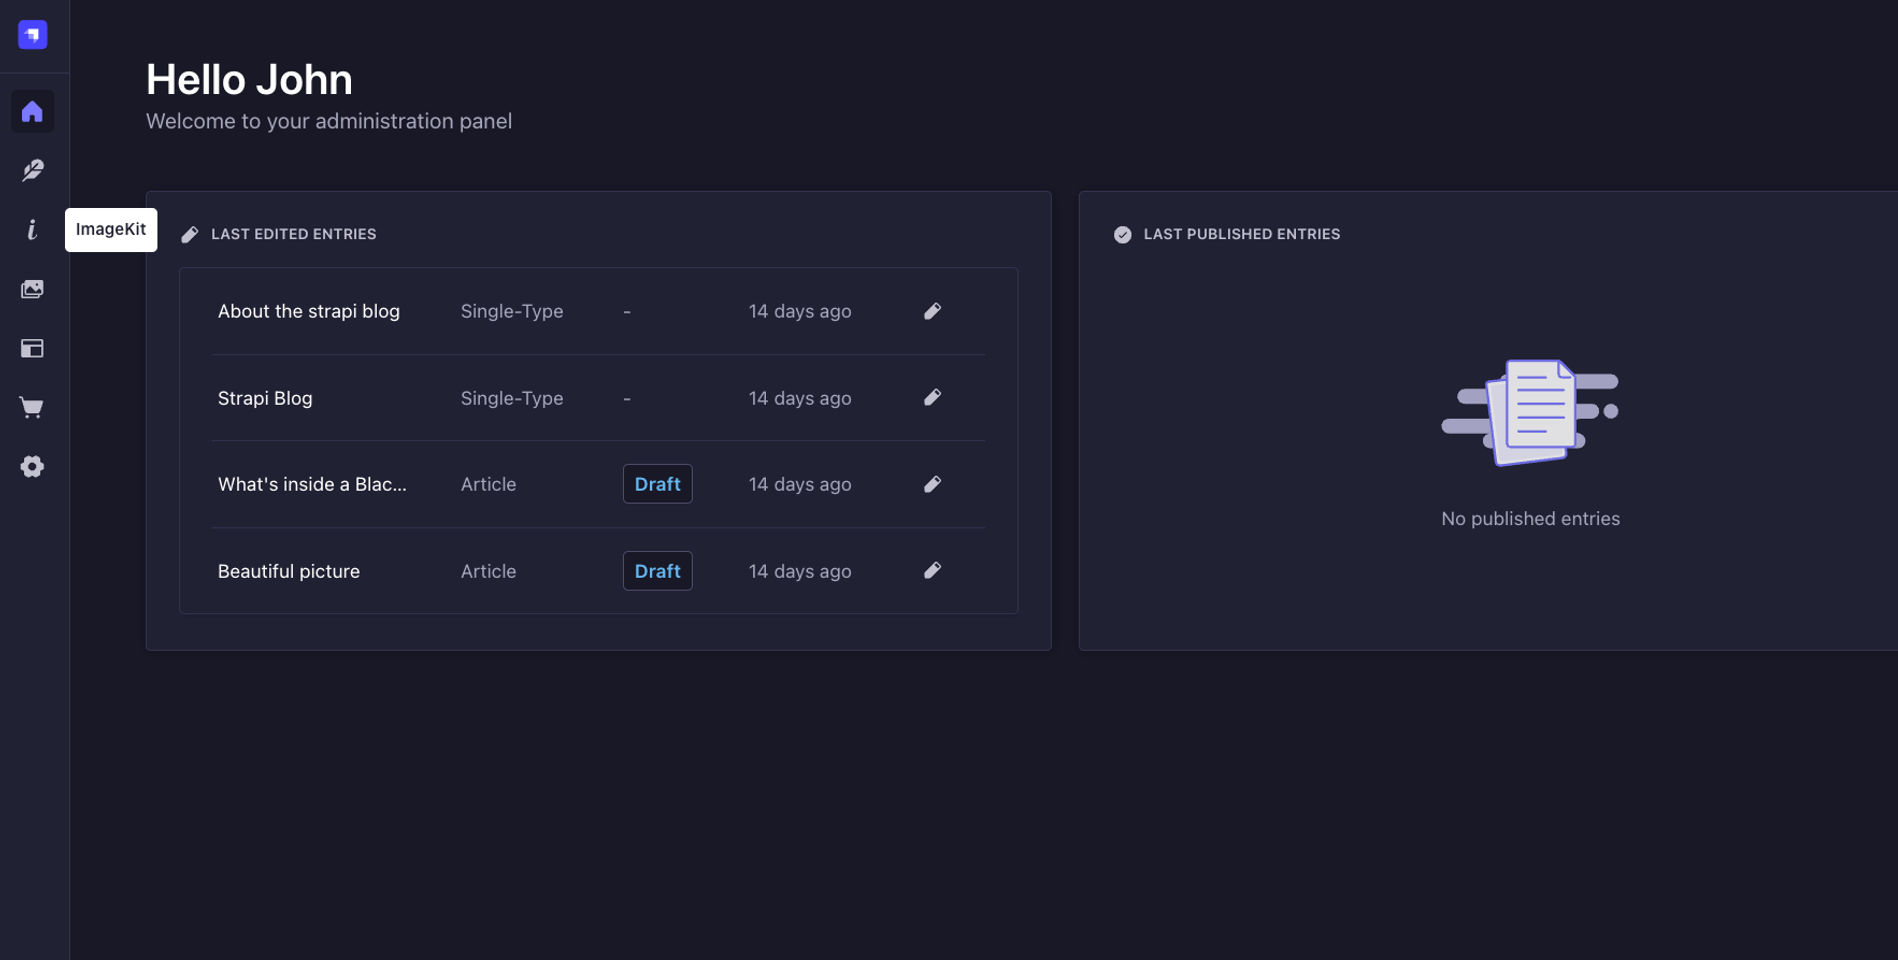Click edit pencil for Strapi Blog
The image size is (1898, 960).
click(x=932, y=398)
